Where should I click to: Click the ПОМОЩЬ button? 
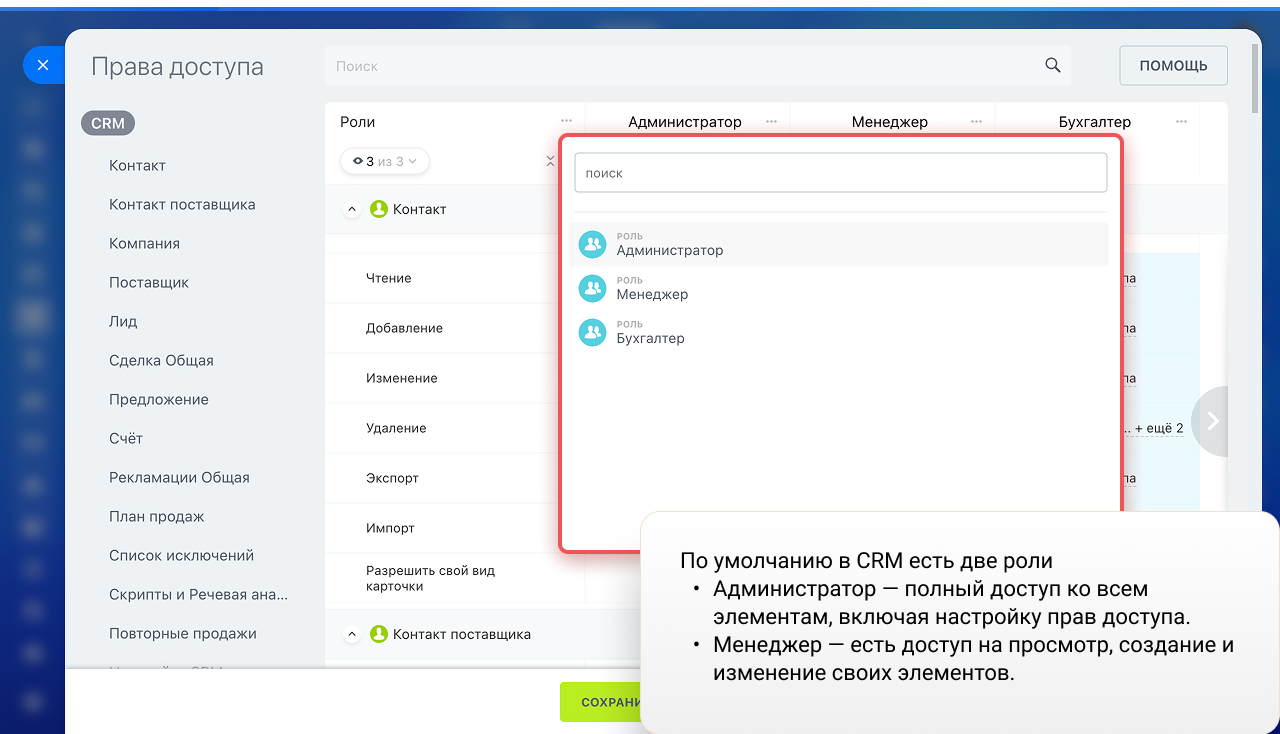tap(1173, 64)
